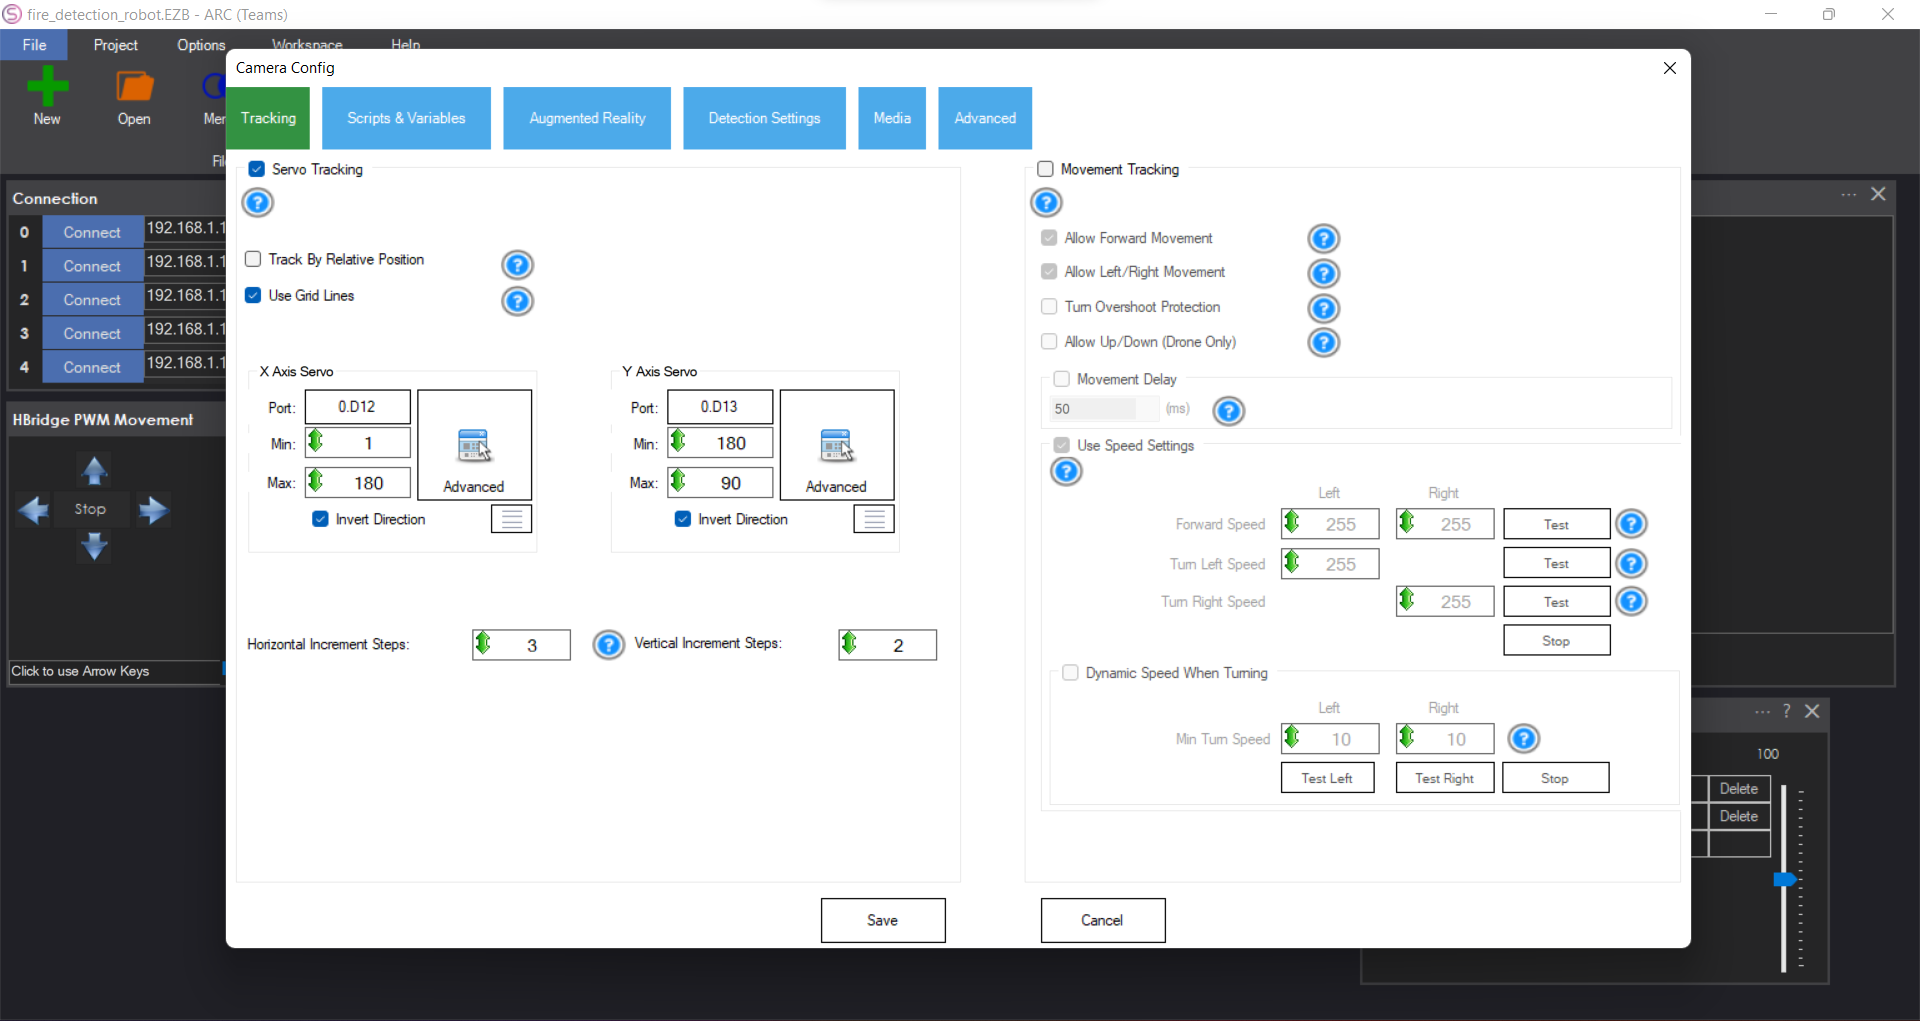Viewport: 1920px width, 1021px height.
Task: Click the HBridge forward arrow
Action: point(94,469)
